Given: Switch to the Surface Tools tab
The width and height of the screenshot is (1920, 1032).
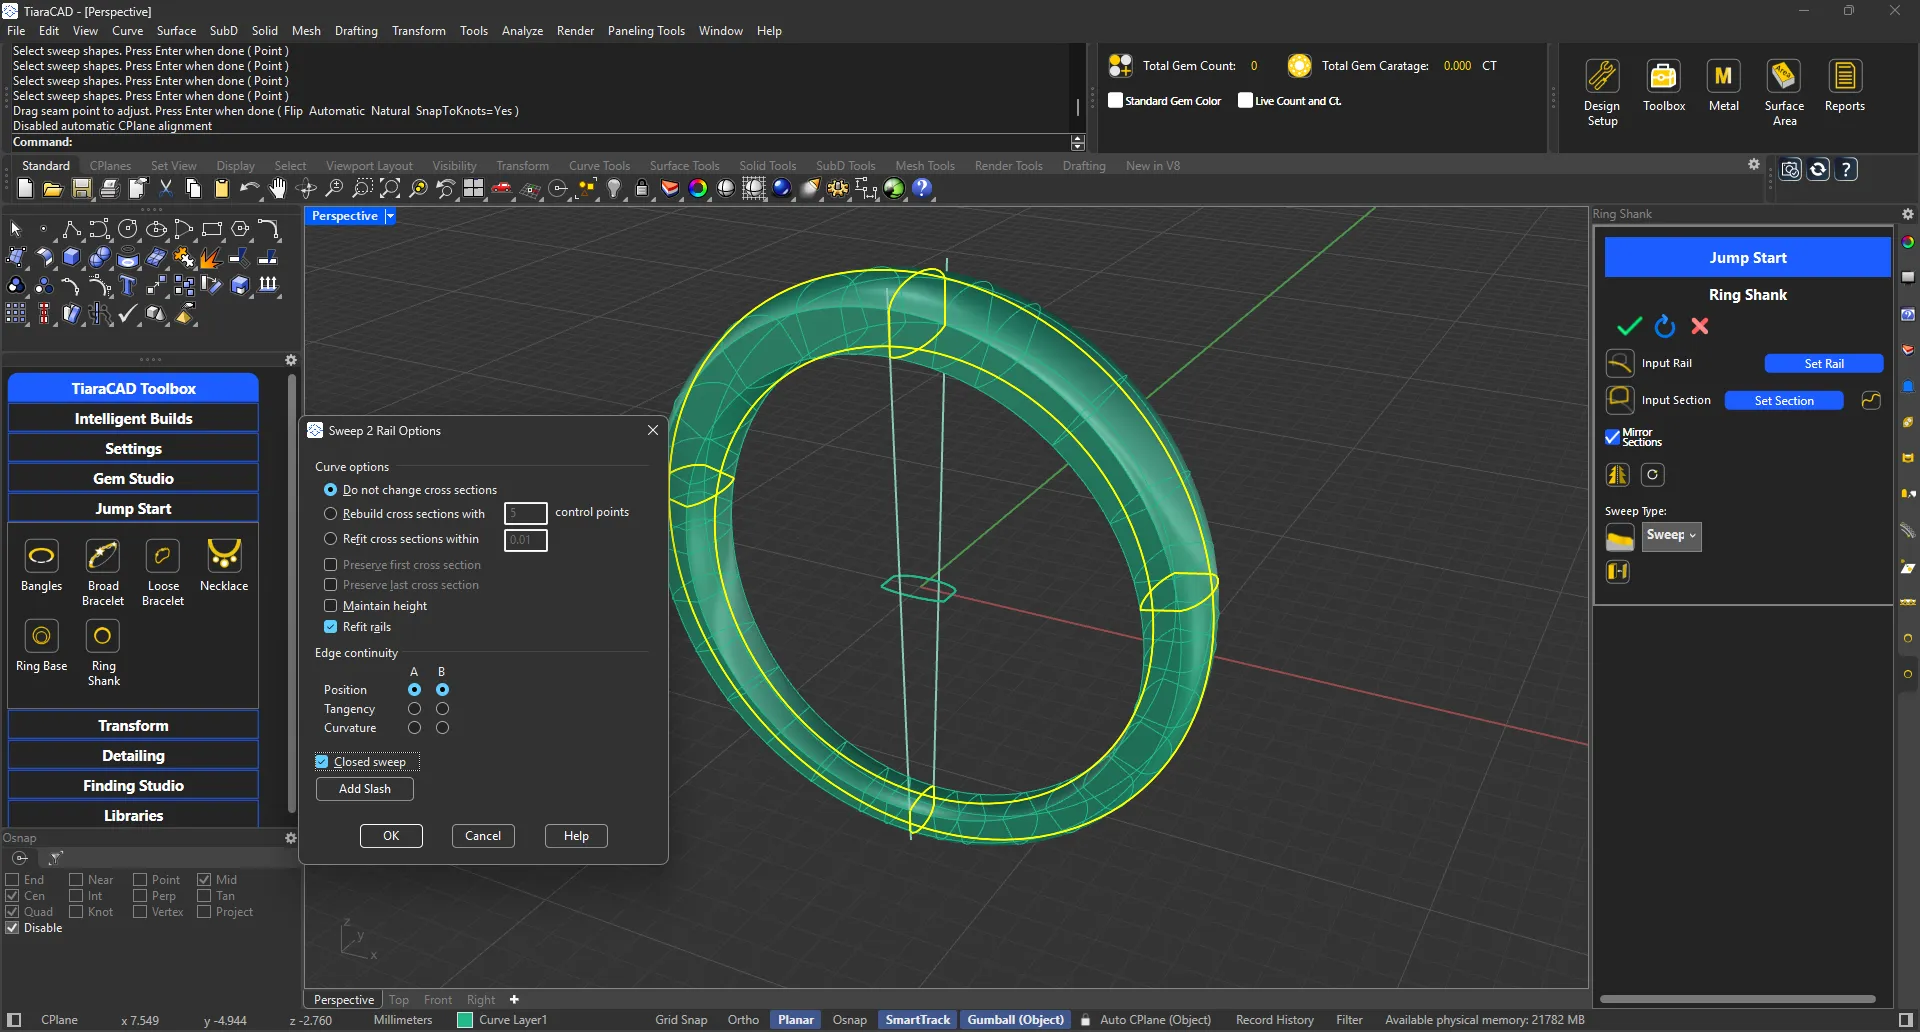Looking at the screenshot, I should 684,165.
